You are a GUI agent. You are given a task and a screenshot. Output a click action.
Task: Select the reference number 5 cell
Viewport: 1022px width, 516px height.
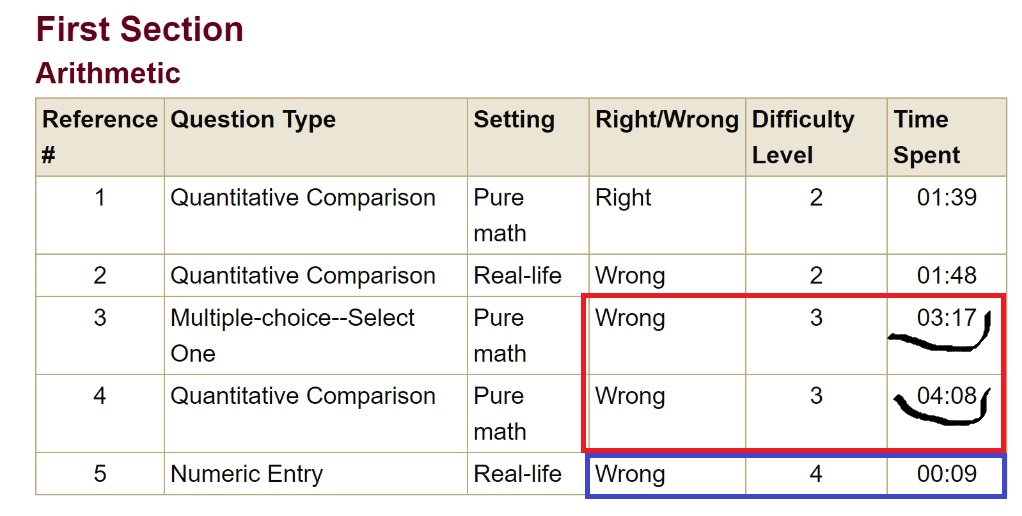click(100, 474)
